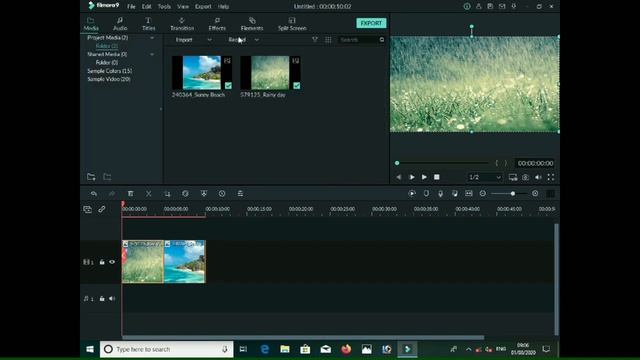Open the Edit menu
Viewport: 640px width, 360px height.
[x=147, y=7]
